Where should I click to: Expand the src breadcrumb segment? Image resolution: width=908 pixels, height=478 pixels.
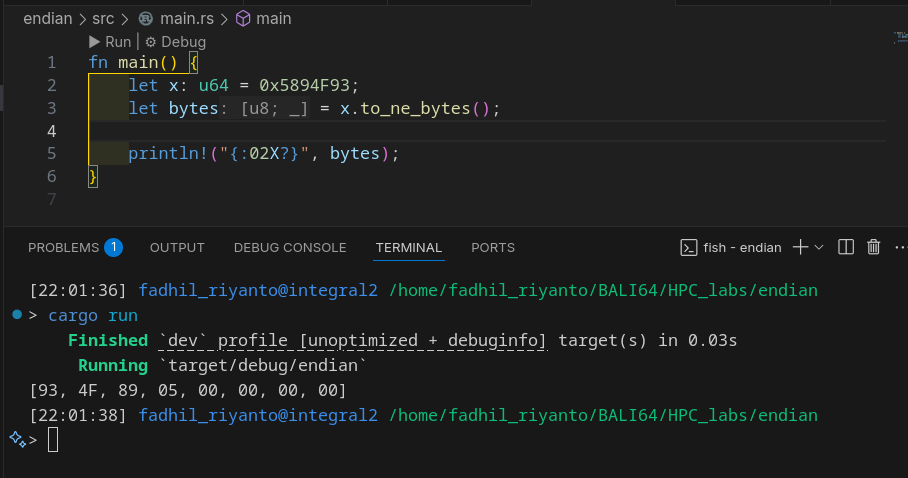[103, 18]
